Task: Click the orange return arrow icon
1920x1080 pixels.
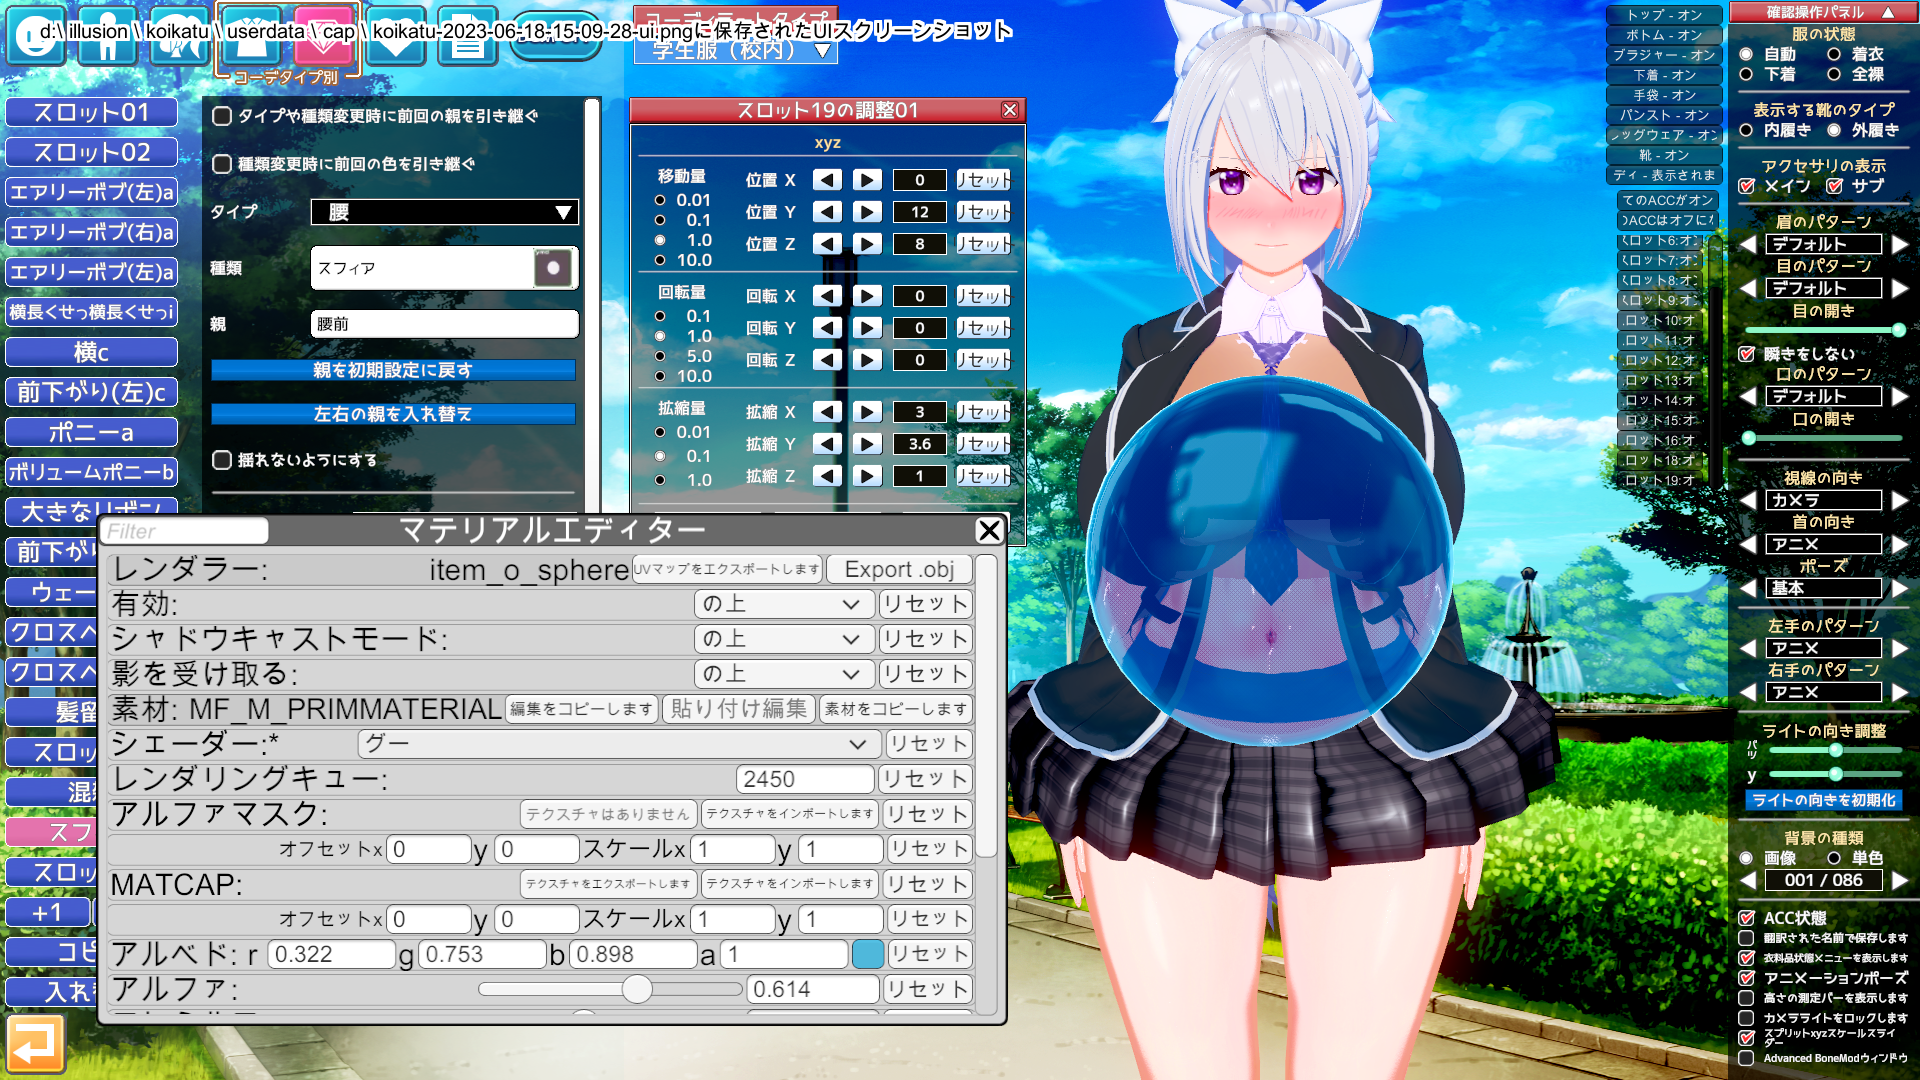Action: 36,1044
